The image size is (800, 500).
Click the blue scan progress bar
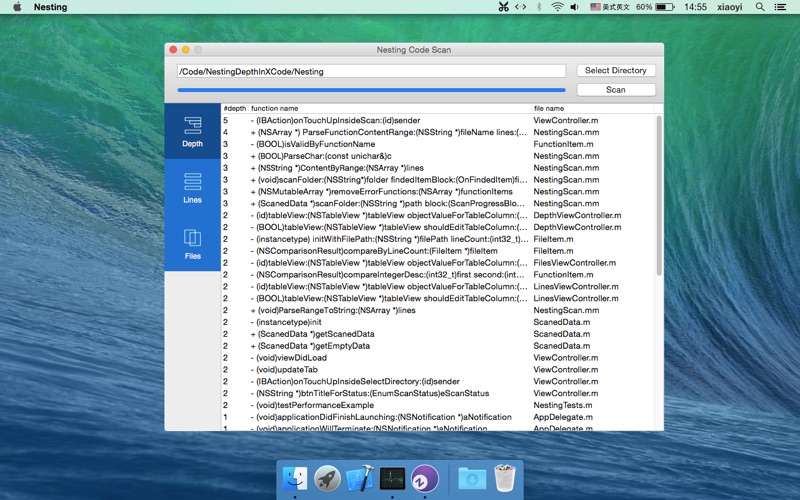coord(371,90)
